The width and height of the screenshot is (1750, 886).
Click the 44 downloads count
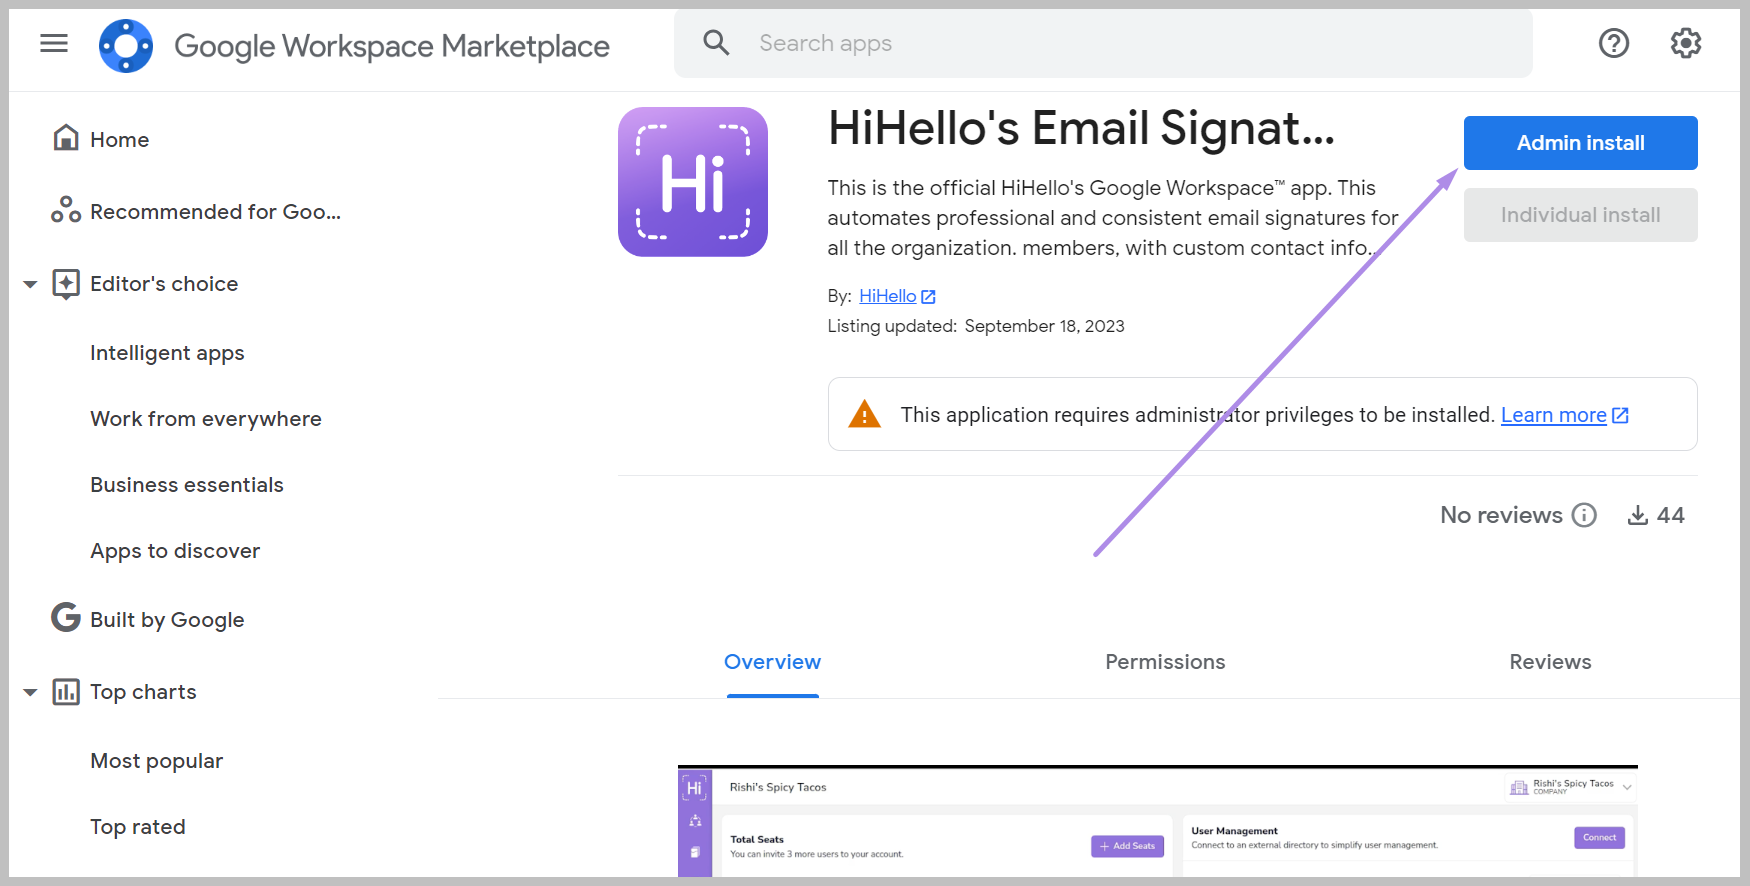(1671, 515)
